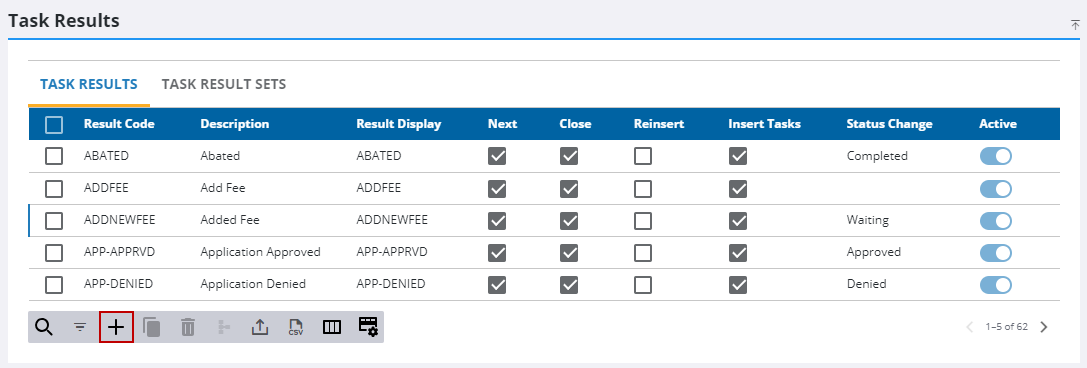Click the copy record icon
This screenshot has width=1087, height=368.
[x=152, y=327]
